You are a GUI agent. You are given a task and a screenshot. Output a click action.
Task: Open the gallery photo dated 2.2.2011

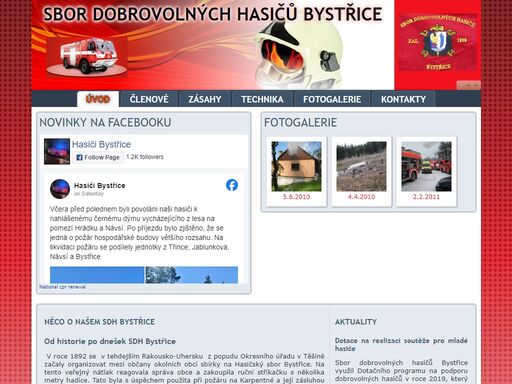426,166
